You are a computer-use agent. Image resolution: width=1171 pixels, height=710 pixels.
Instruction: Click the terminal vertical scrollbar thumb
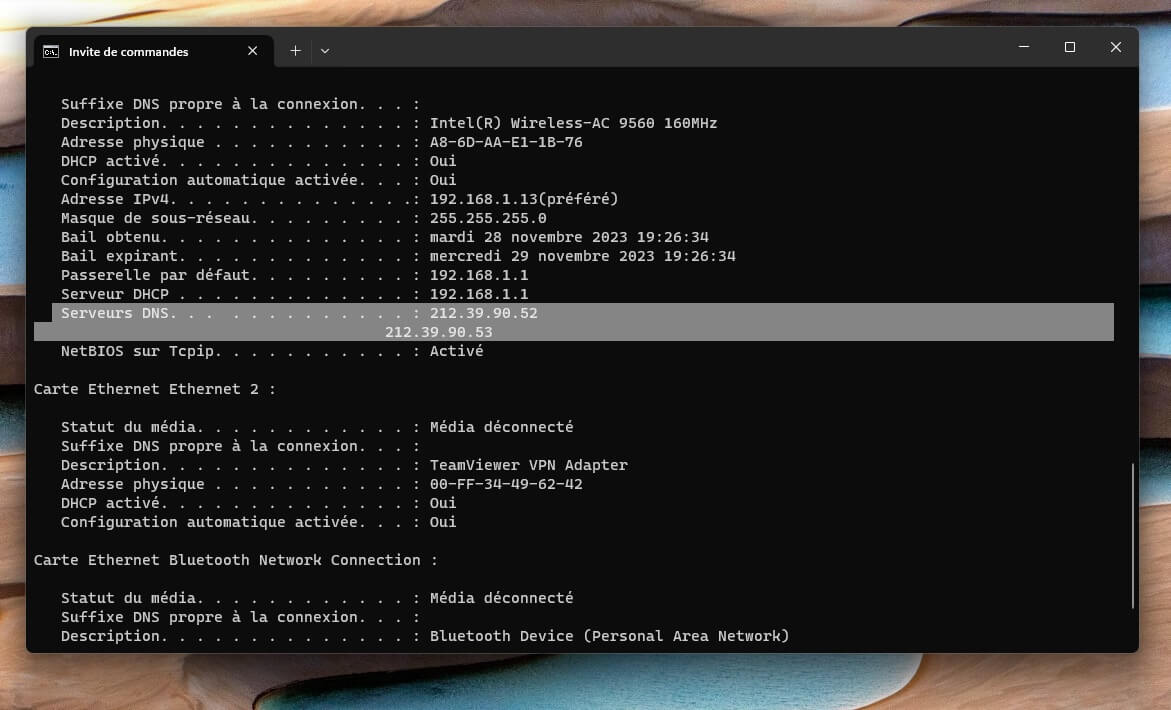[1132, 535]
